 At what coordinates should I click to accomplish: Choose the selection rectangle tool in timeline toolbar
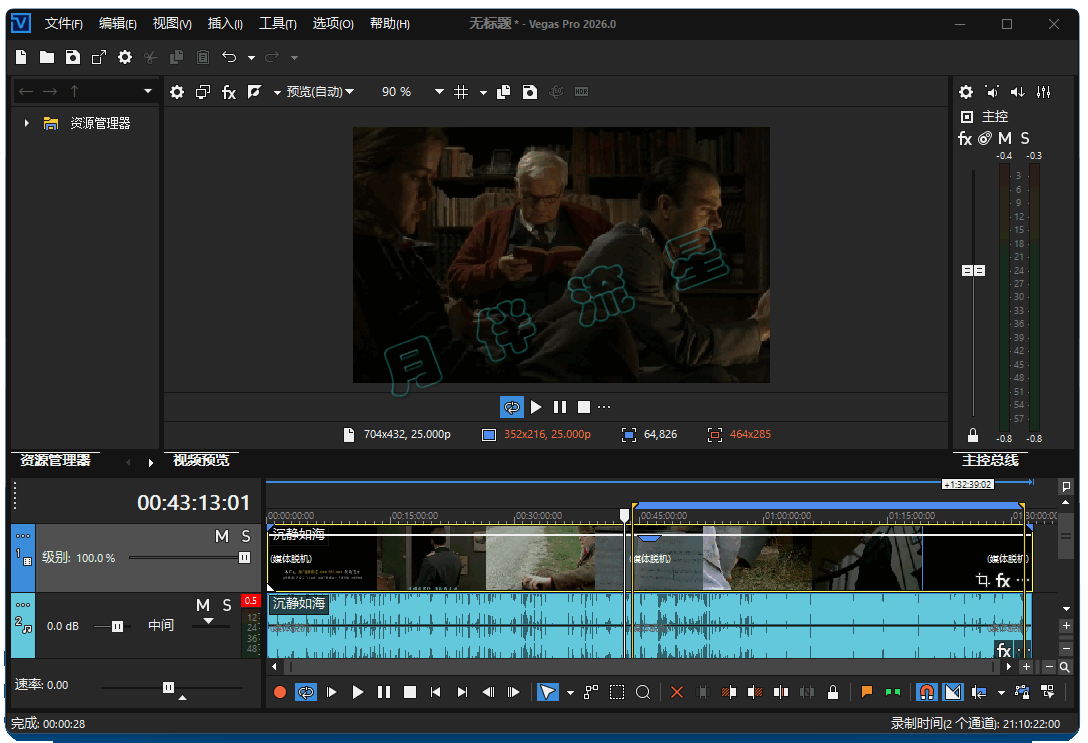(x=616, y=692)
